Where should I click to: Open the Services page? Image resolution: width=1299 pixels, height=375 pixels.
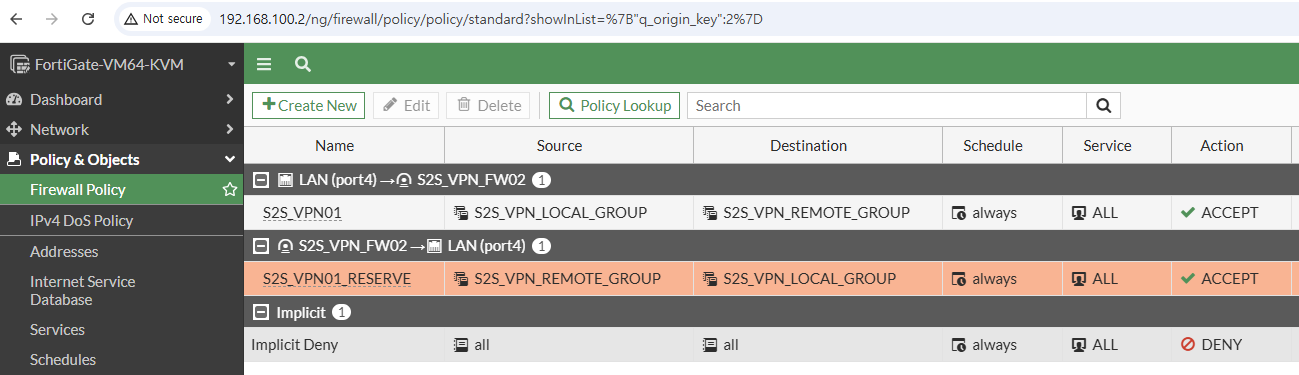[x=57, y=330]
